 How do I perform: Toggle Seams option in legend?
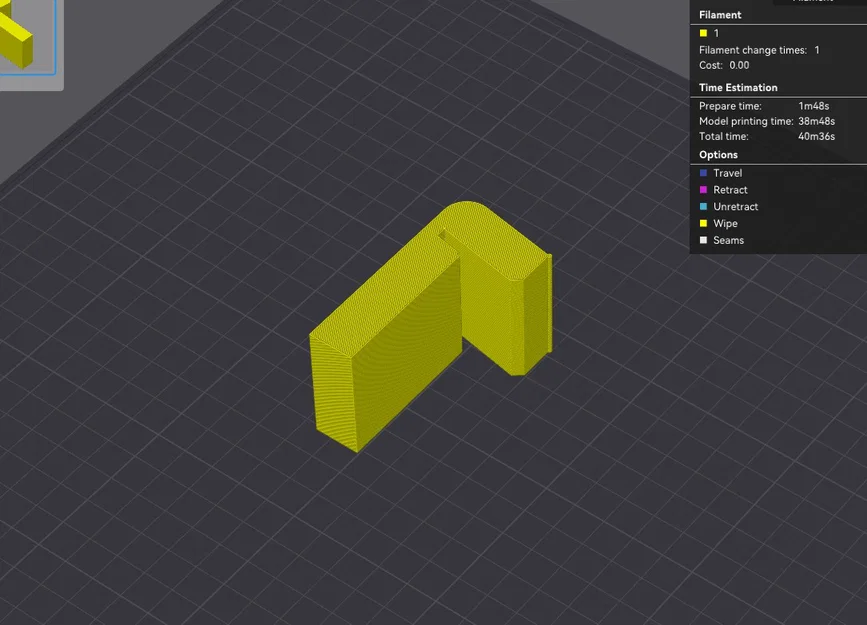coord(728,240)
